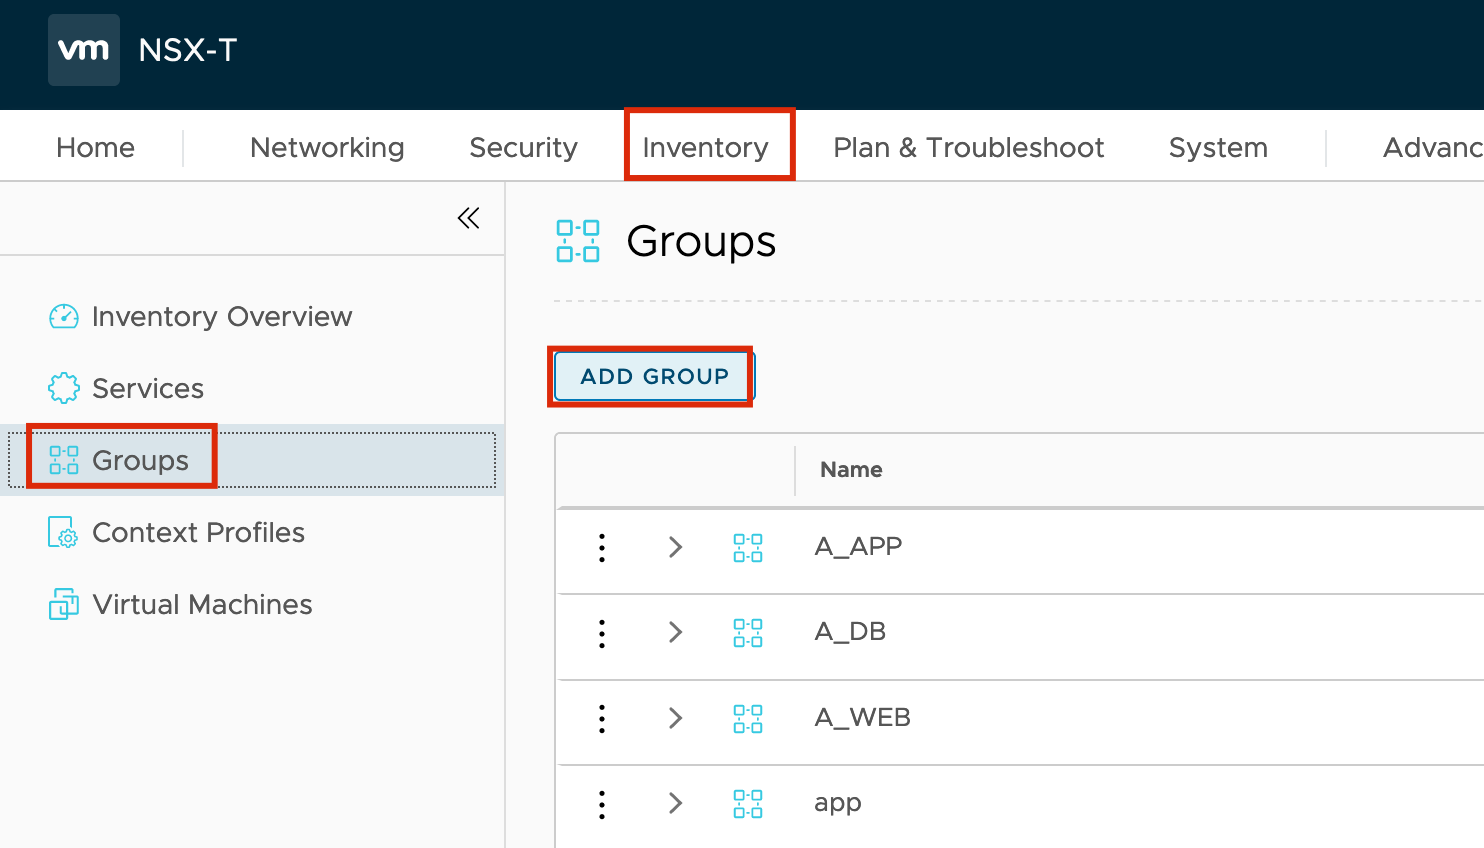Sort by Name column header
This screenshot has height=848, width=1484.
[851, 469]
